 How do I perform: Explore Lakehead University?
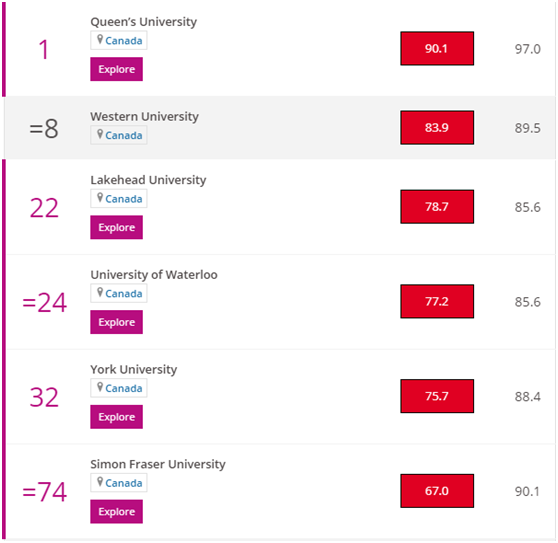coord(116,227)
